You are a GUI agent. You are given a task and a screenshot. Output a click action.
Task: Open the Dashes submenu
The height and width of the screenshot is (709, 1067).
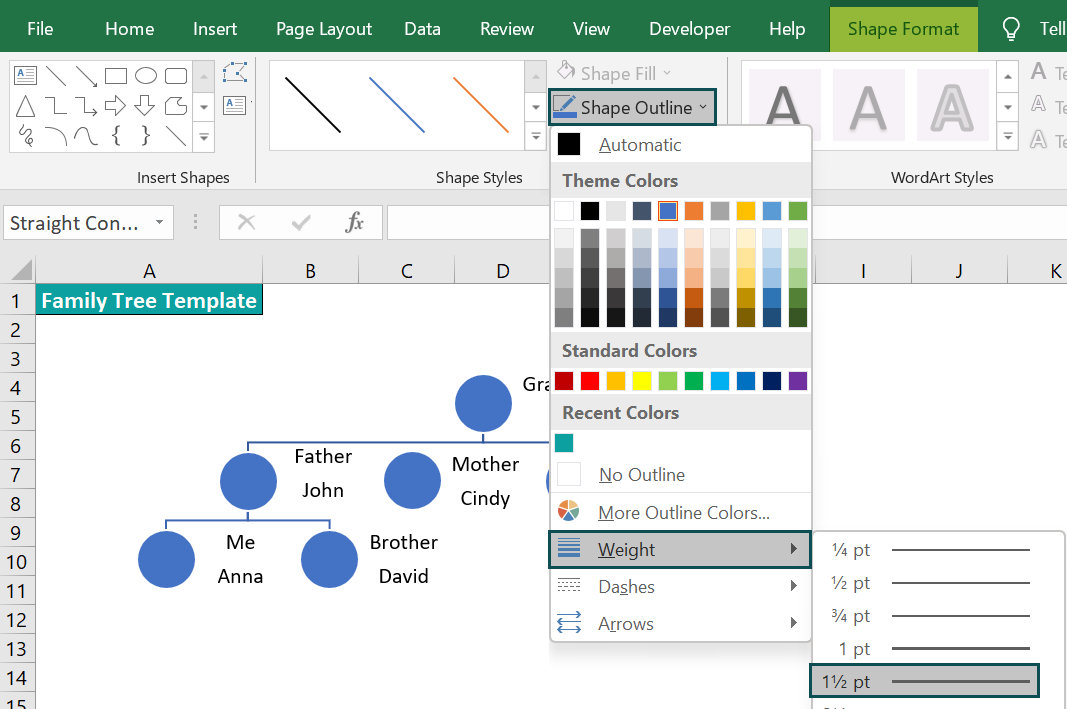(x=680, y=586)
